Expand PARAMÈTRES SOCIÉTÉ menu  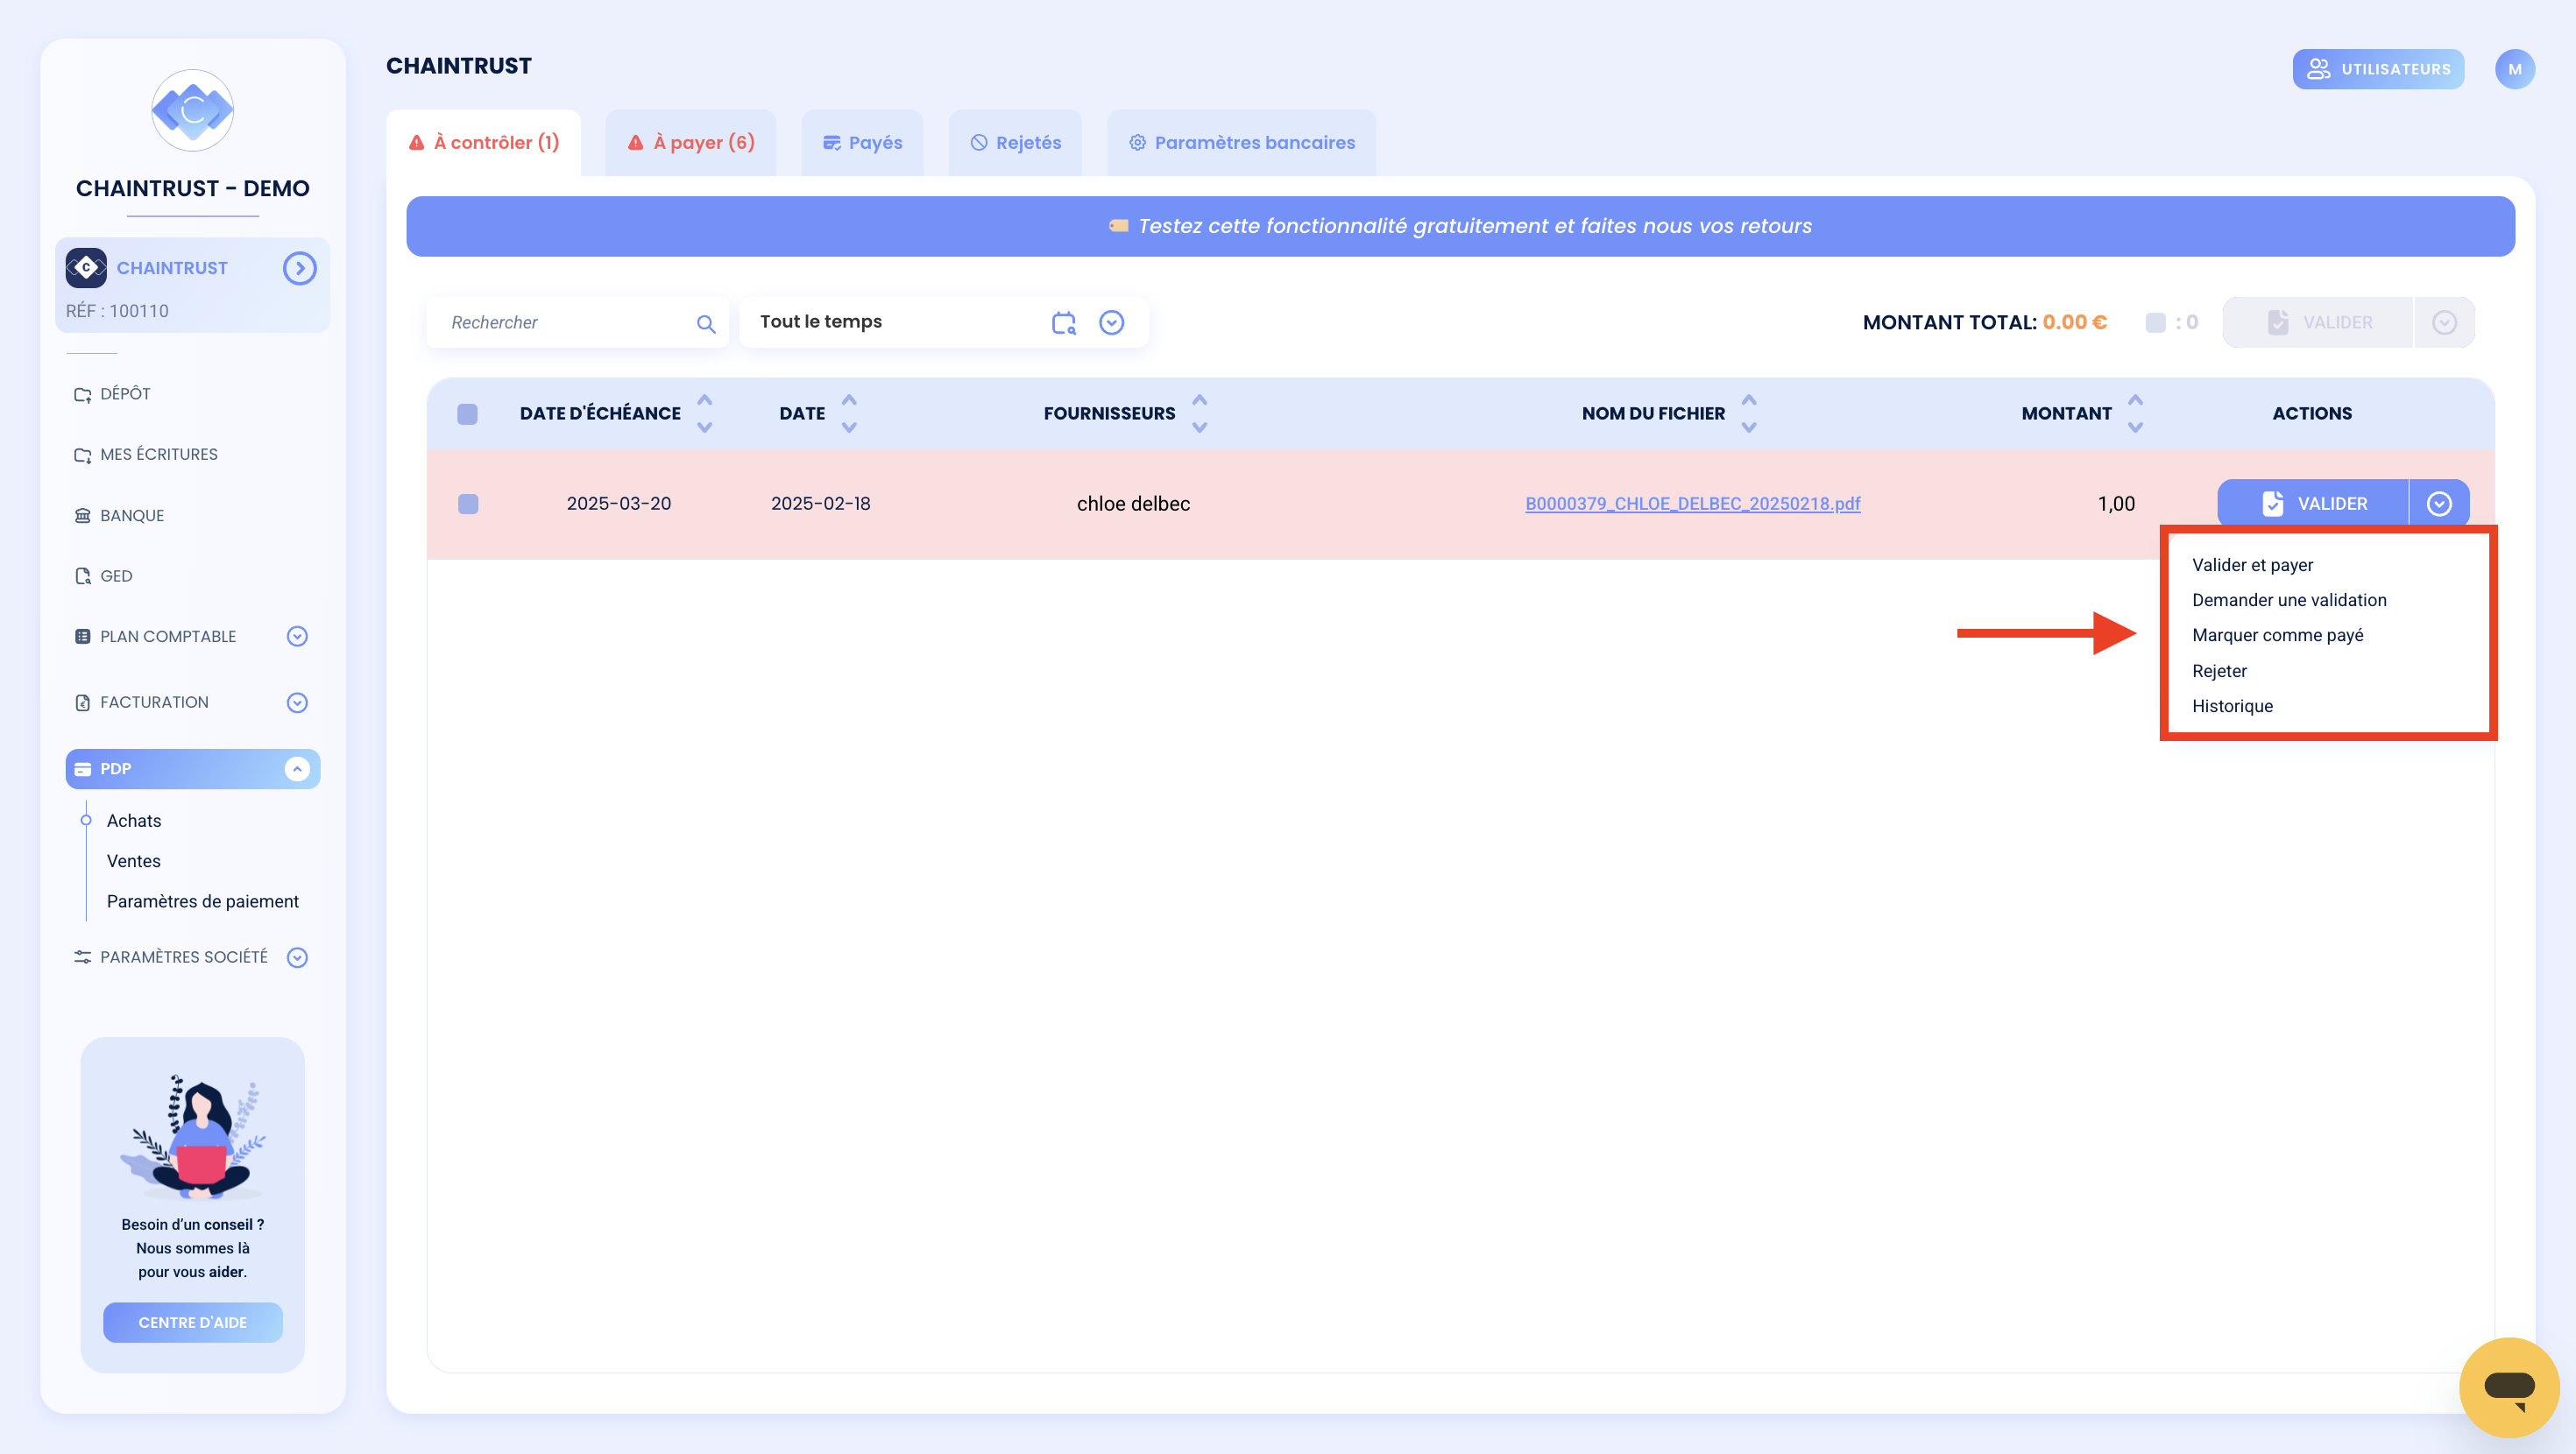[x=297, y=958]
